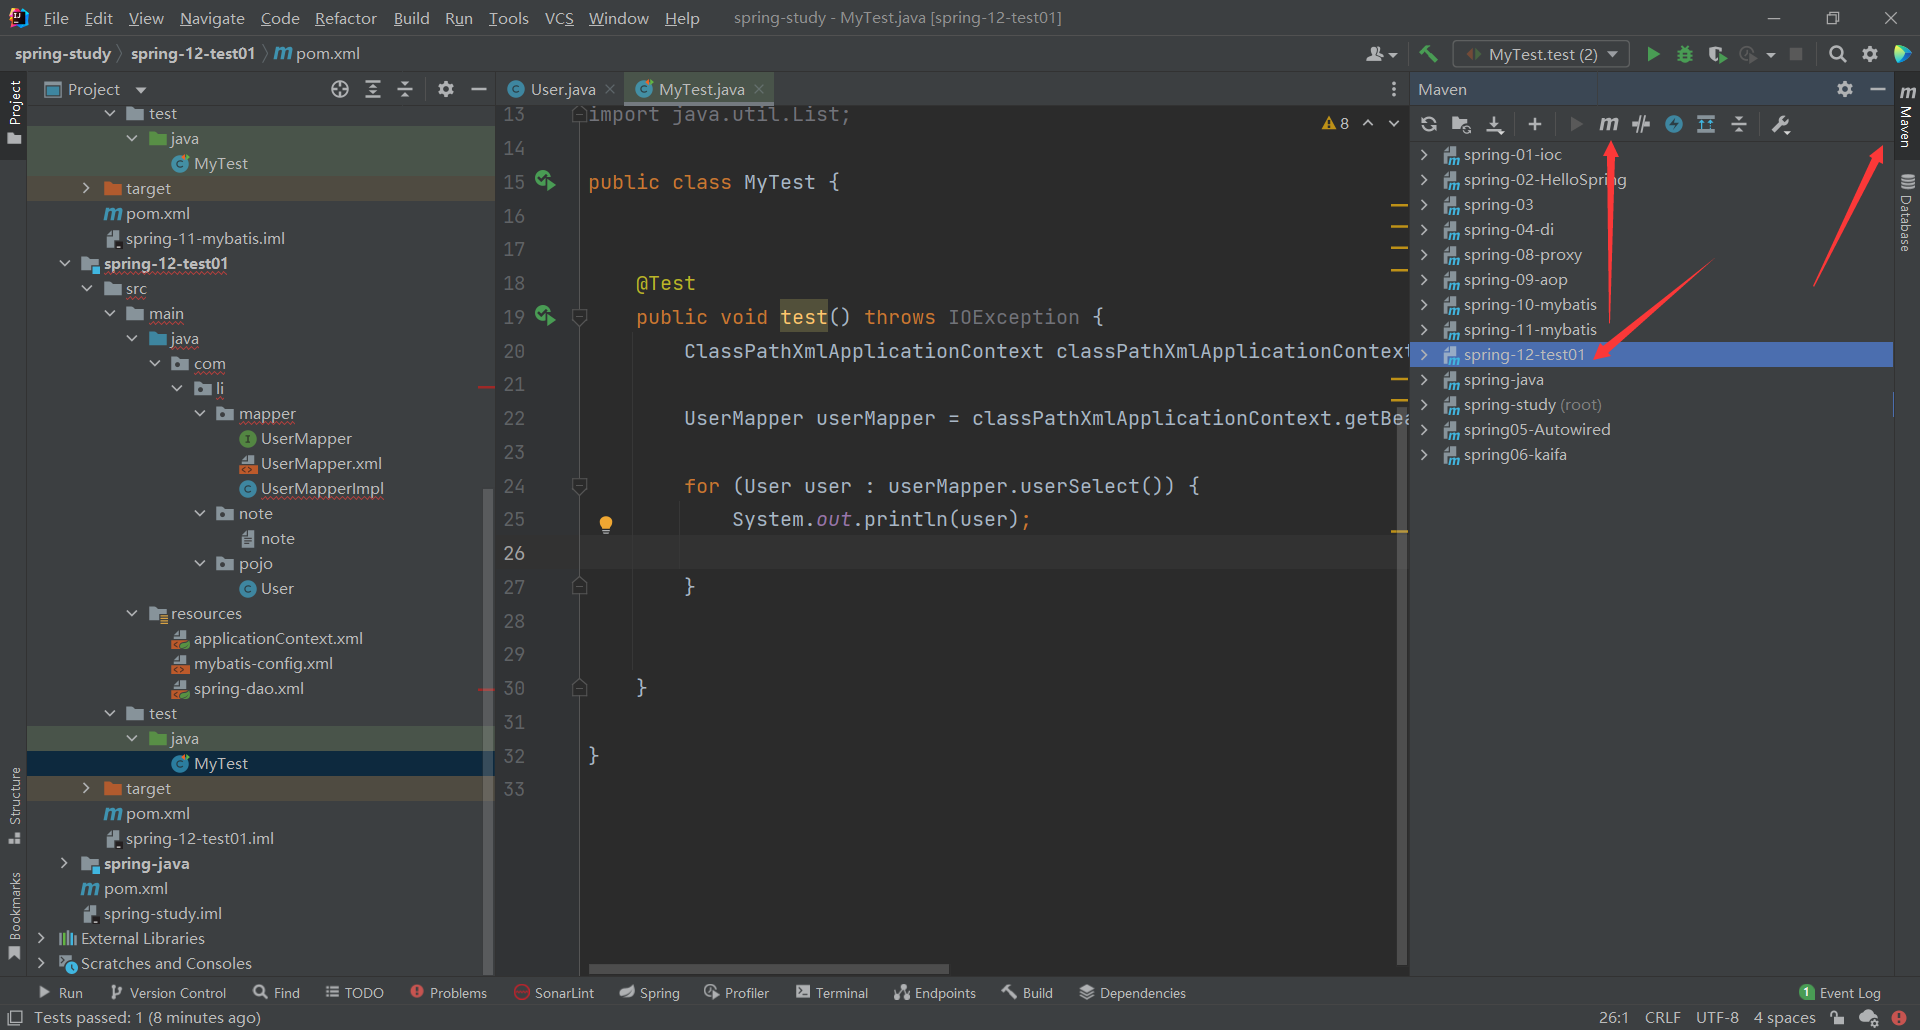
Task: Toggle offline mode in the Maven panel
Action: [x=1673, y=124]
